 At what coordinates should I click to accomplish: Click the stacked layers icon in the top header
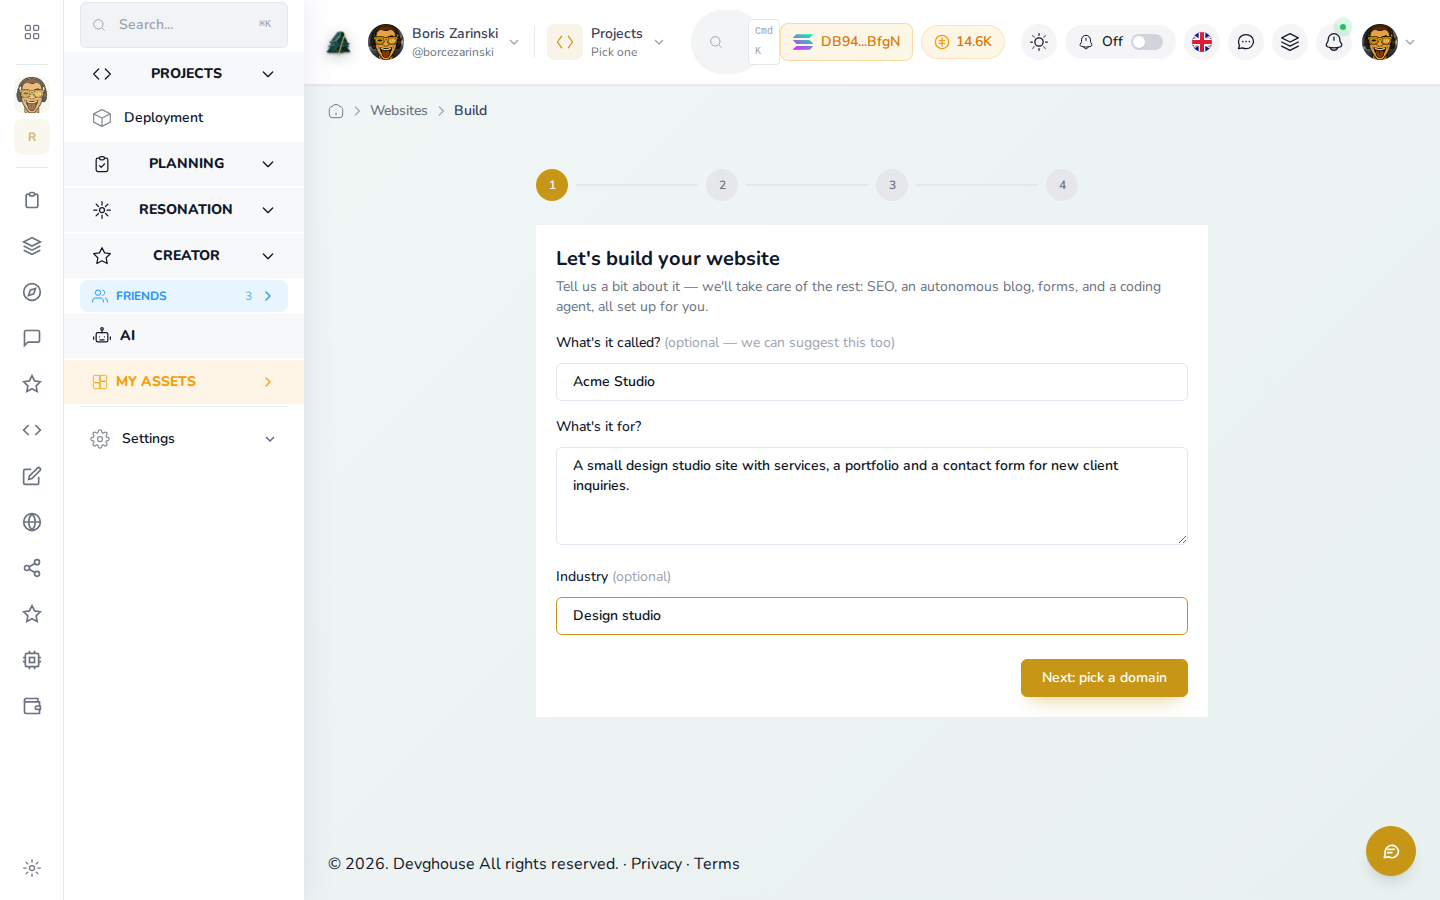pos(1290,42)
